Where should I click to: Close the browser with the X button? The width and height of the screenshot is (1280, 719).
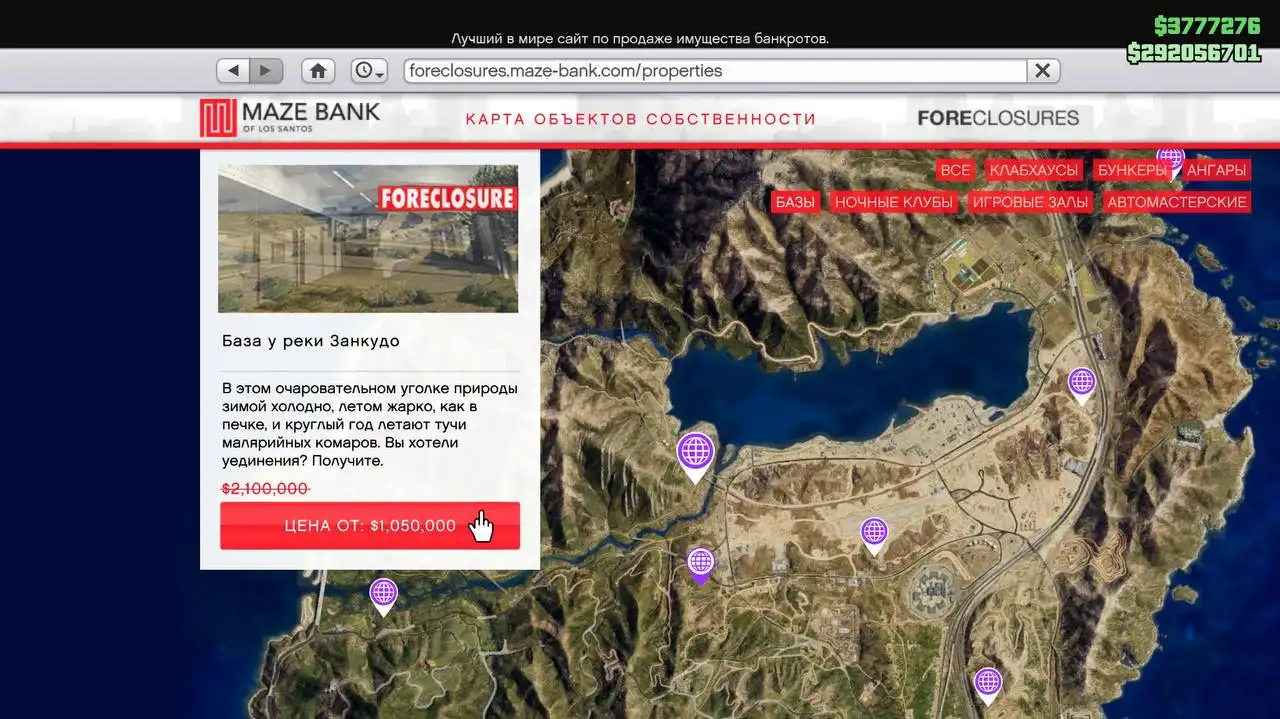[x=1042, y=71]
